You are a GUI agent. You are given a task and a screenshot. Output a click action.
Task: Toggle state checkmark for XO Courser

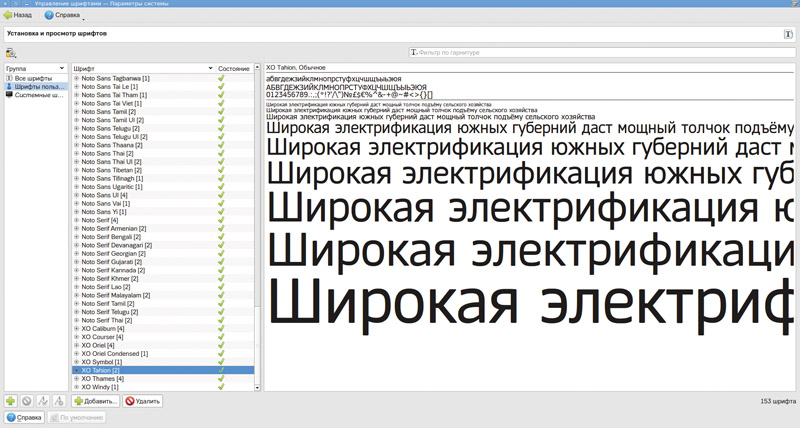pos(221,337)
